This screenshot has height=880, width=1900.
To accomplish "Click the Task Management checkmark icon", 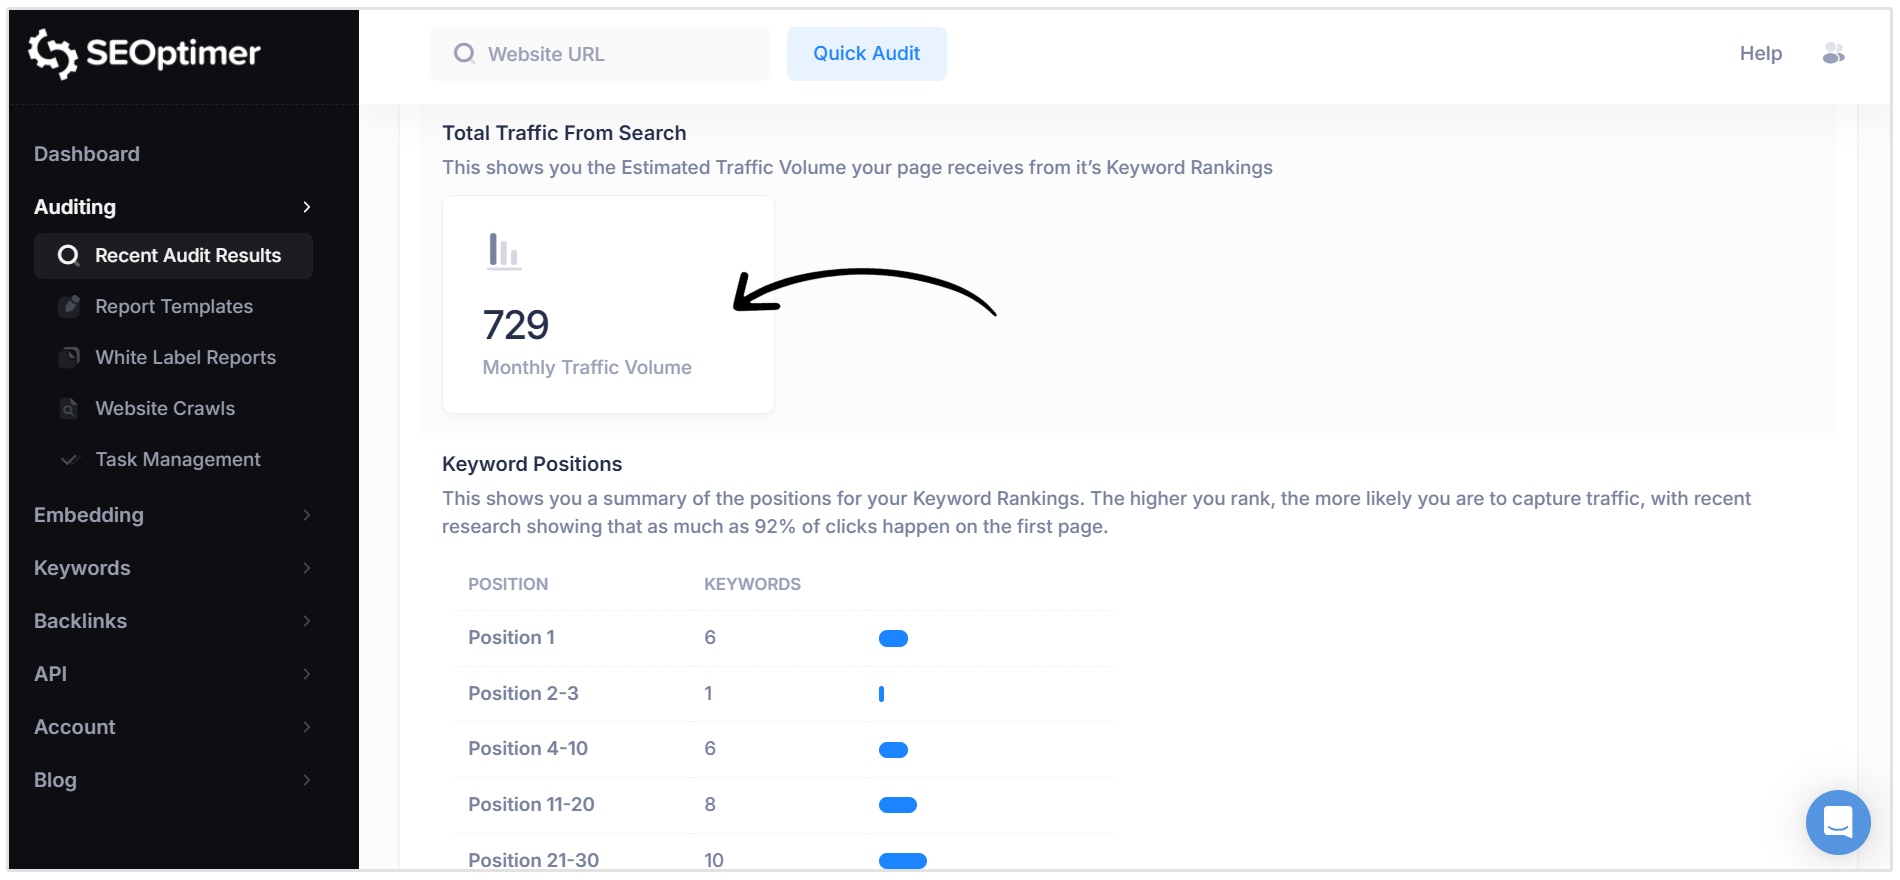I will 69,460.
